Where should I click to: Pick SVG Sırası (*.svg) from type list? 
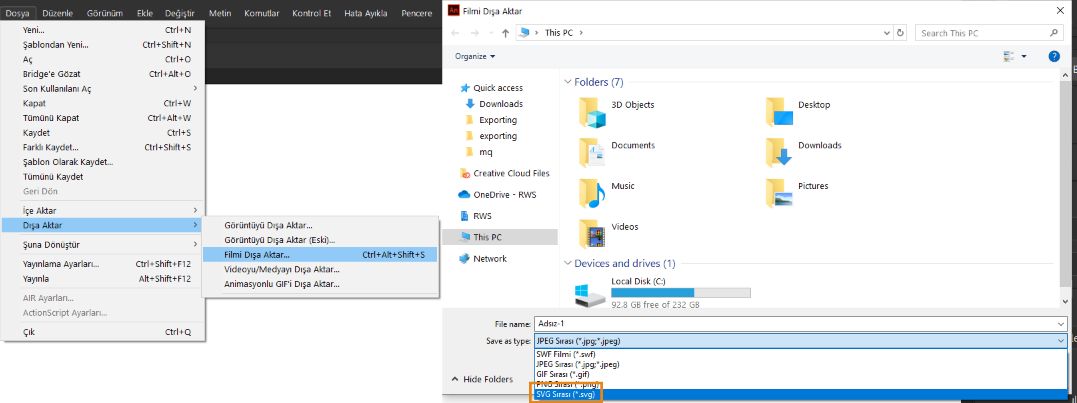[800, 394]
